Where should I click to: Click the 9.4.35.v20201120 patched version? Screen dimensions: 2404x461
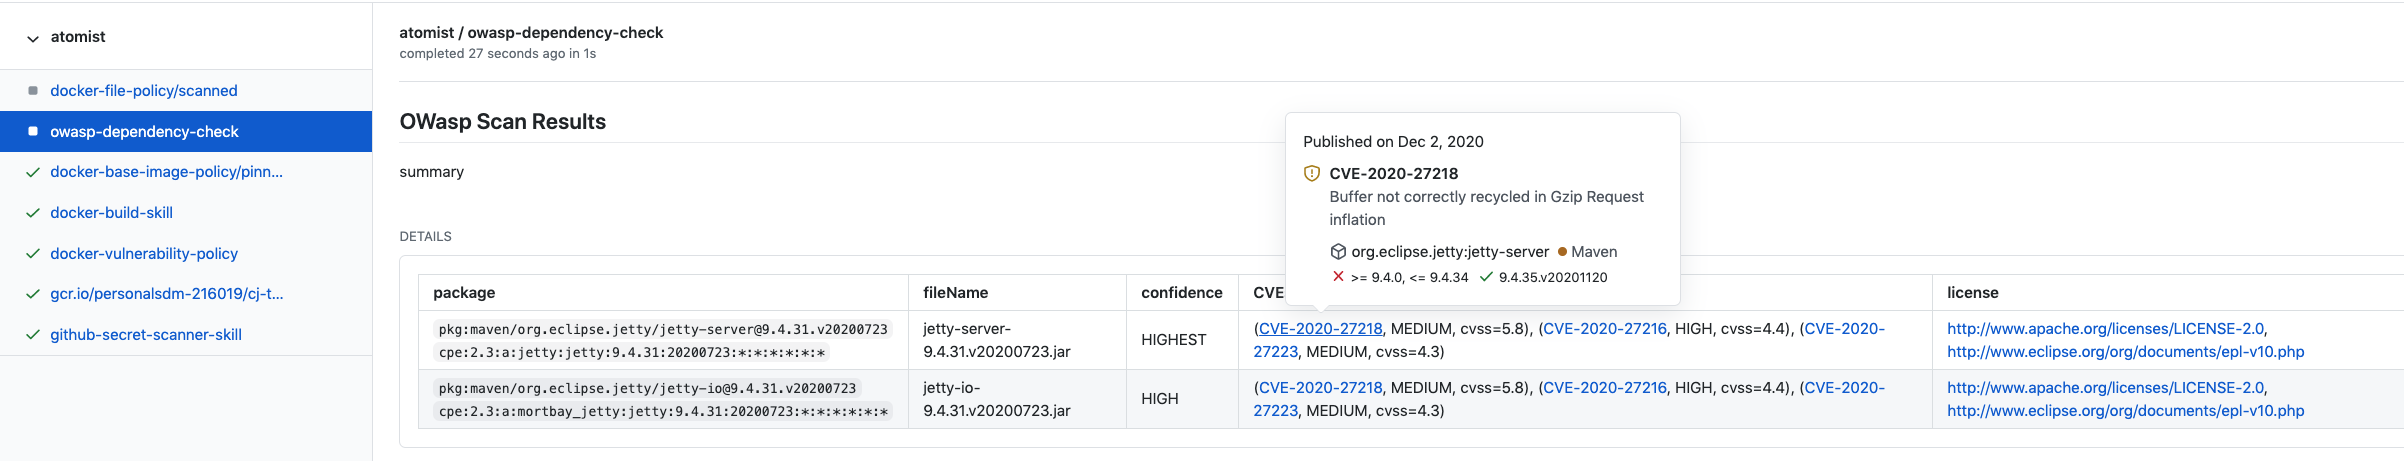pos(1553,278)
